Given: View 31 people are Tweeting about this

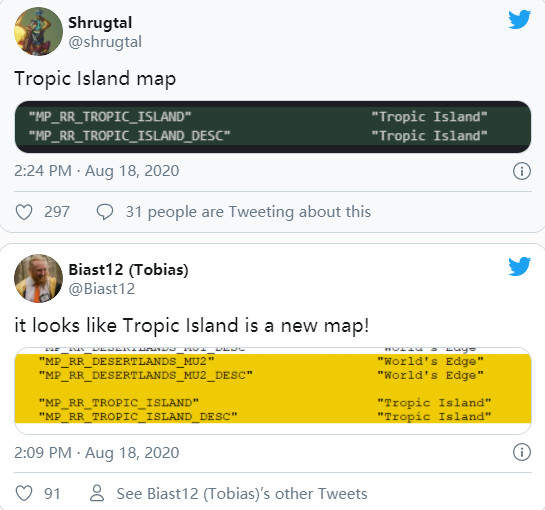Looking at the screenshot, I should click(x=248, y=212).
